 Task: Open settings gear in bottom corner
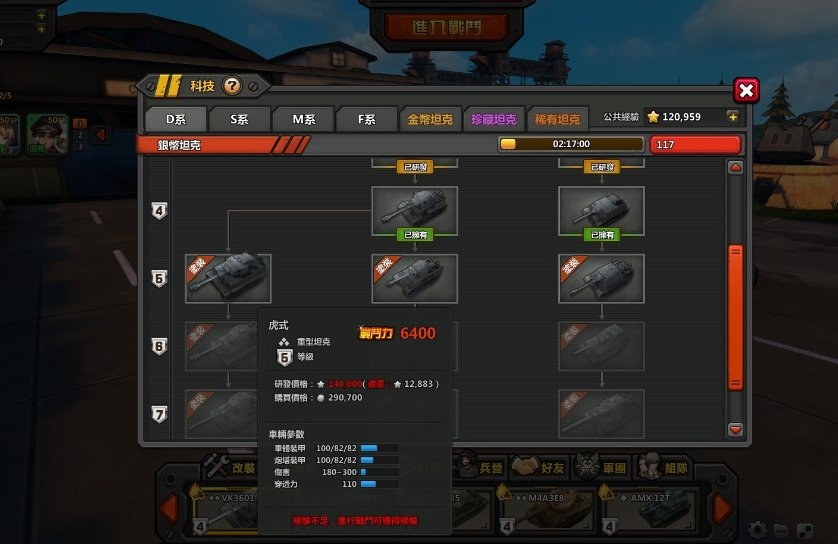click(757, 530)
